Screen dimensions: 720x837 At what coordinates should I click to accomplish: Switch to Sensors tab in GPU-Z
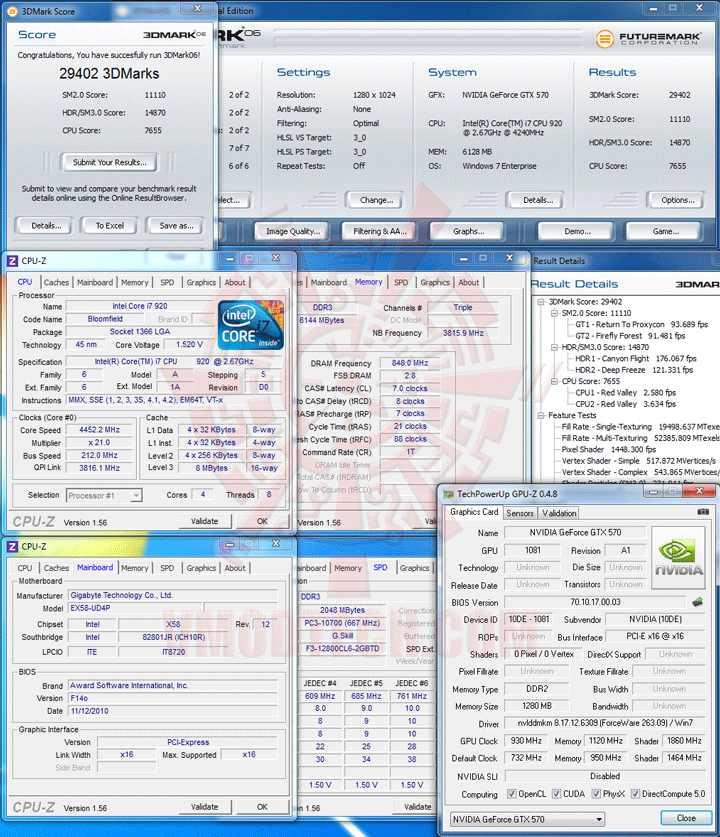(x=520, y=513)
